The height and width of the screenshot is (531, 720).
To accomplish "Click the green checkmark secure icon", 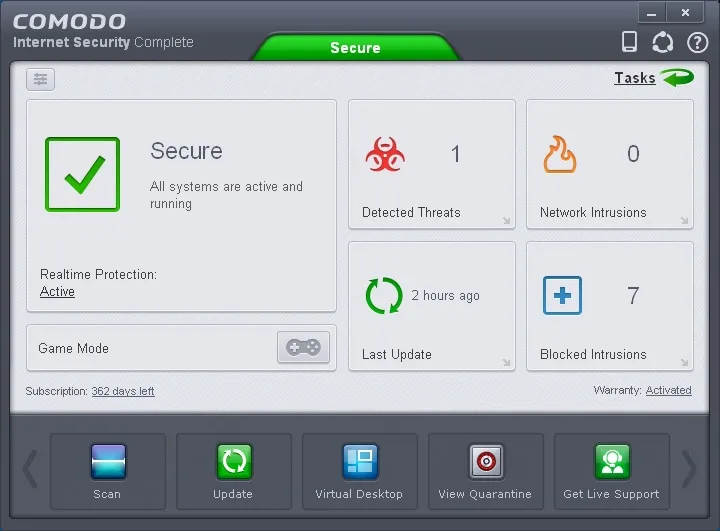I will [x=83, y=175].
